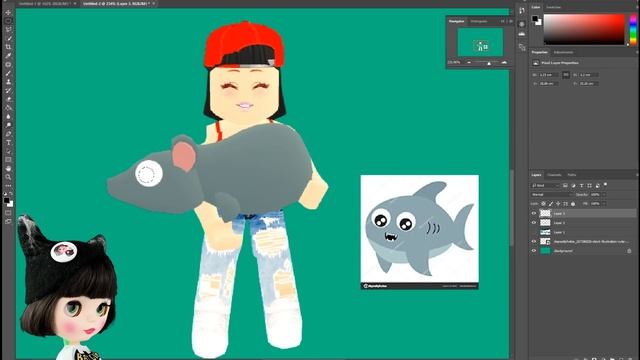Screen dimensions: 640x360
Task: Select the Clone Stamp tool
Action: 8,82
